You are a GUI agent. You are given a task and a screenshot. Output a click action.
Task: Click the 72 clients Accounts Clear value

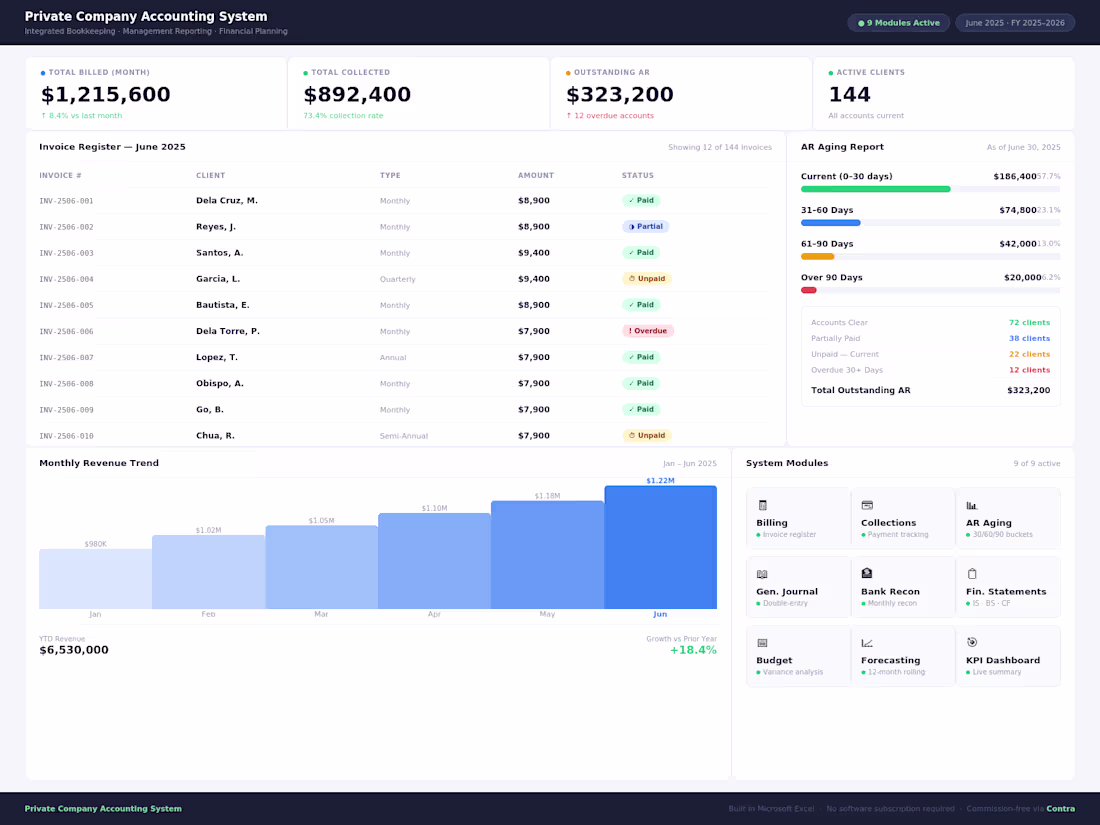(x=1029, y=323)
